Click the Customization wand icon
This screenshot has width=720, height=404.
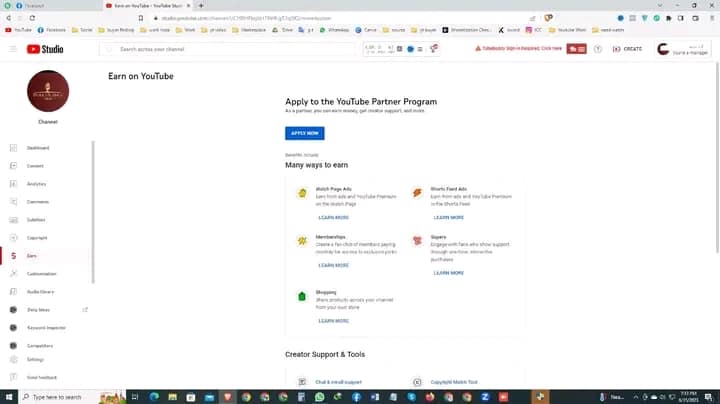pos(14,274)
